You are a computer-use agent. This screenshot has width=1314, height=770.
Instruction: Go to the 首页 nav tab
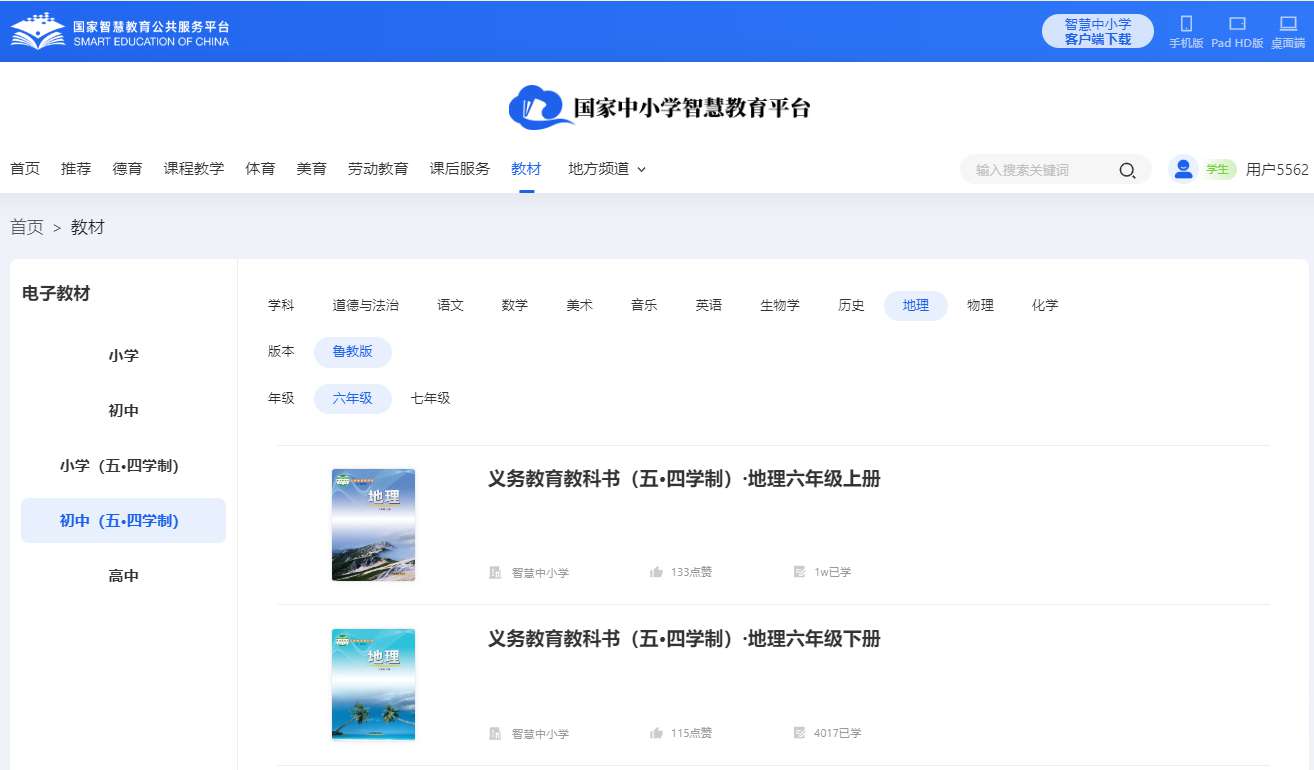click(25, 169)
